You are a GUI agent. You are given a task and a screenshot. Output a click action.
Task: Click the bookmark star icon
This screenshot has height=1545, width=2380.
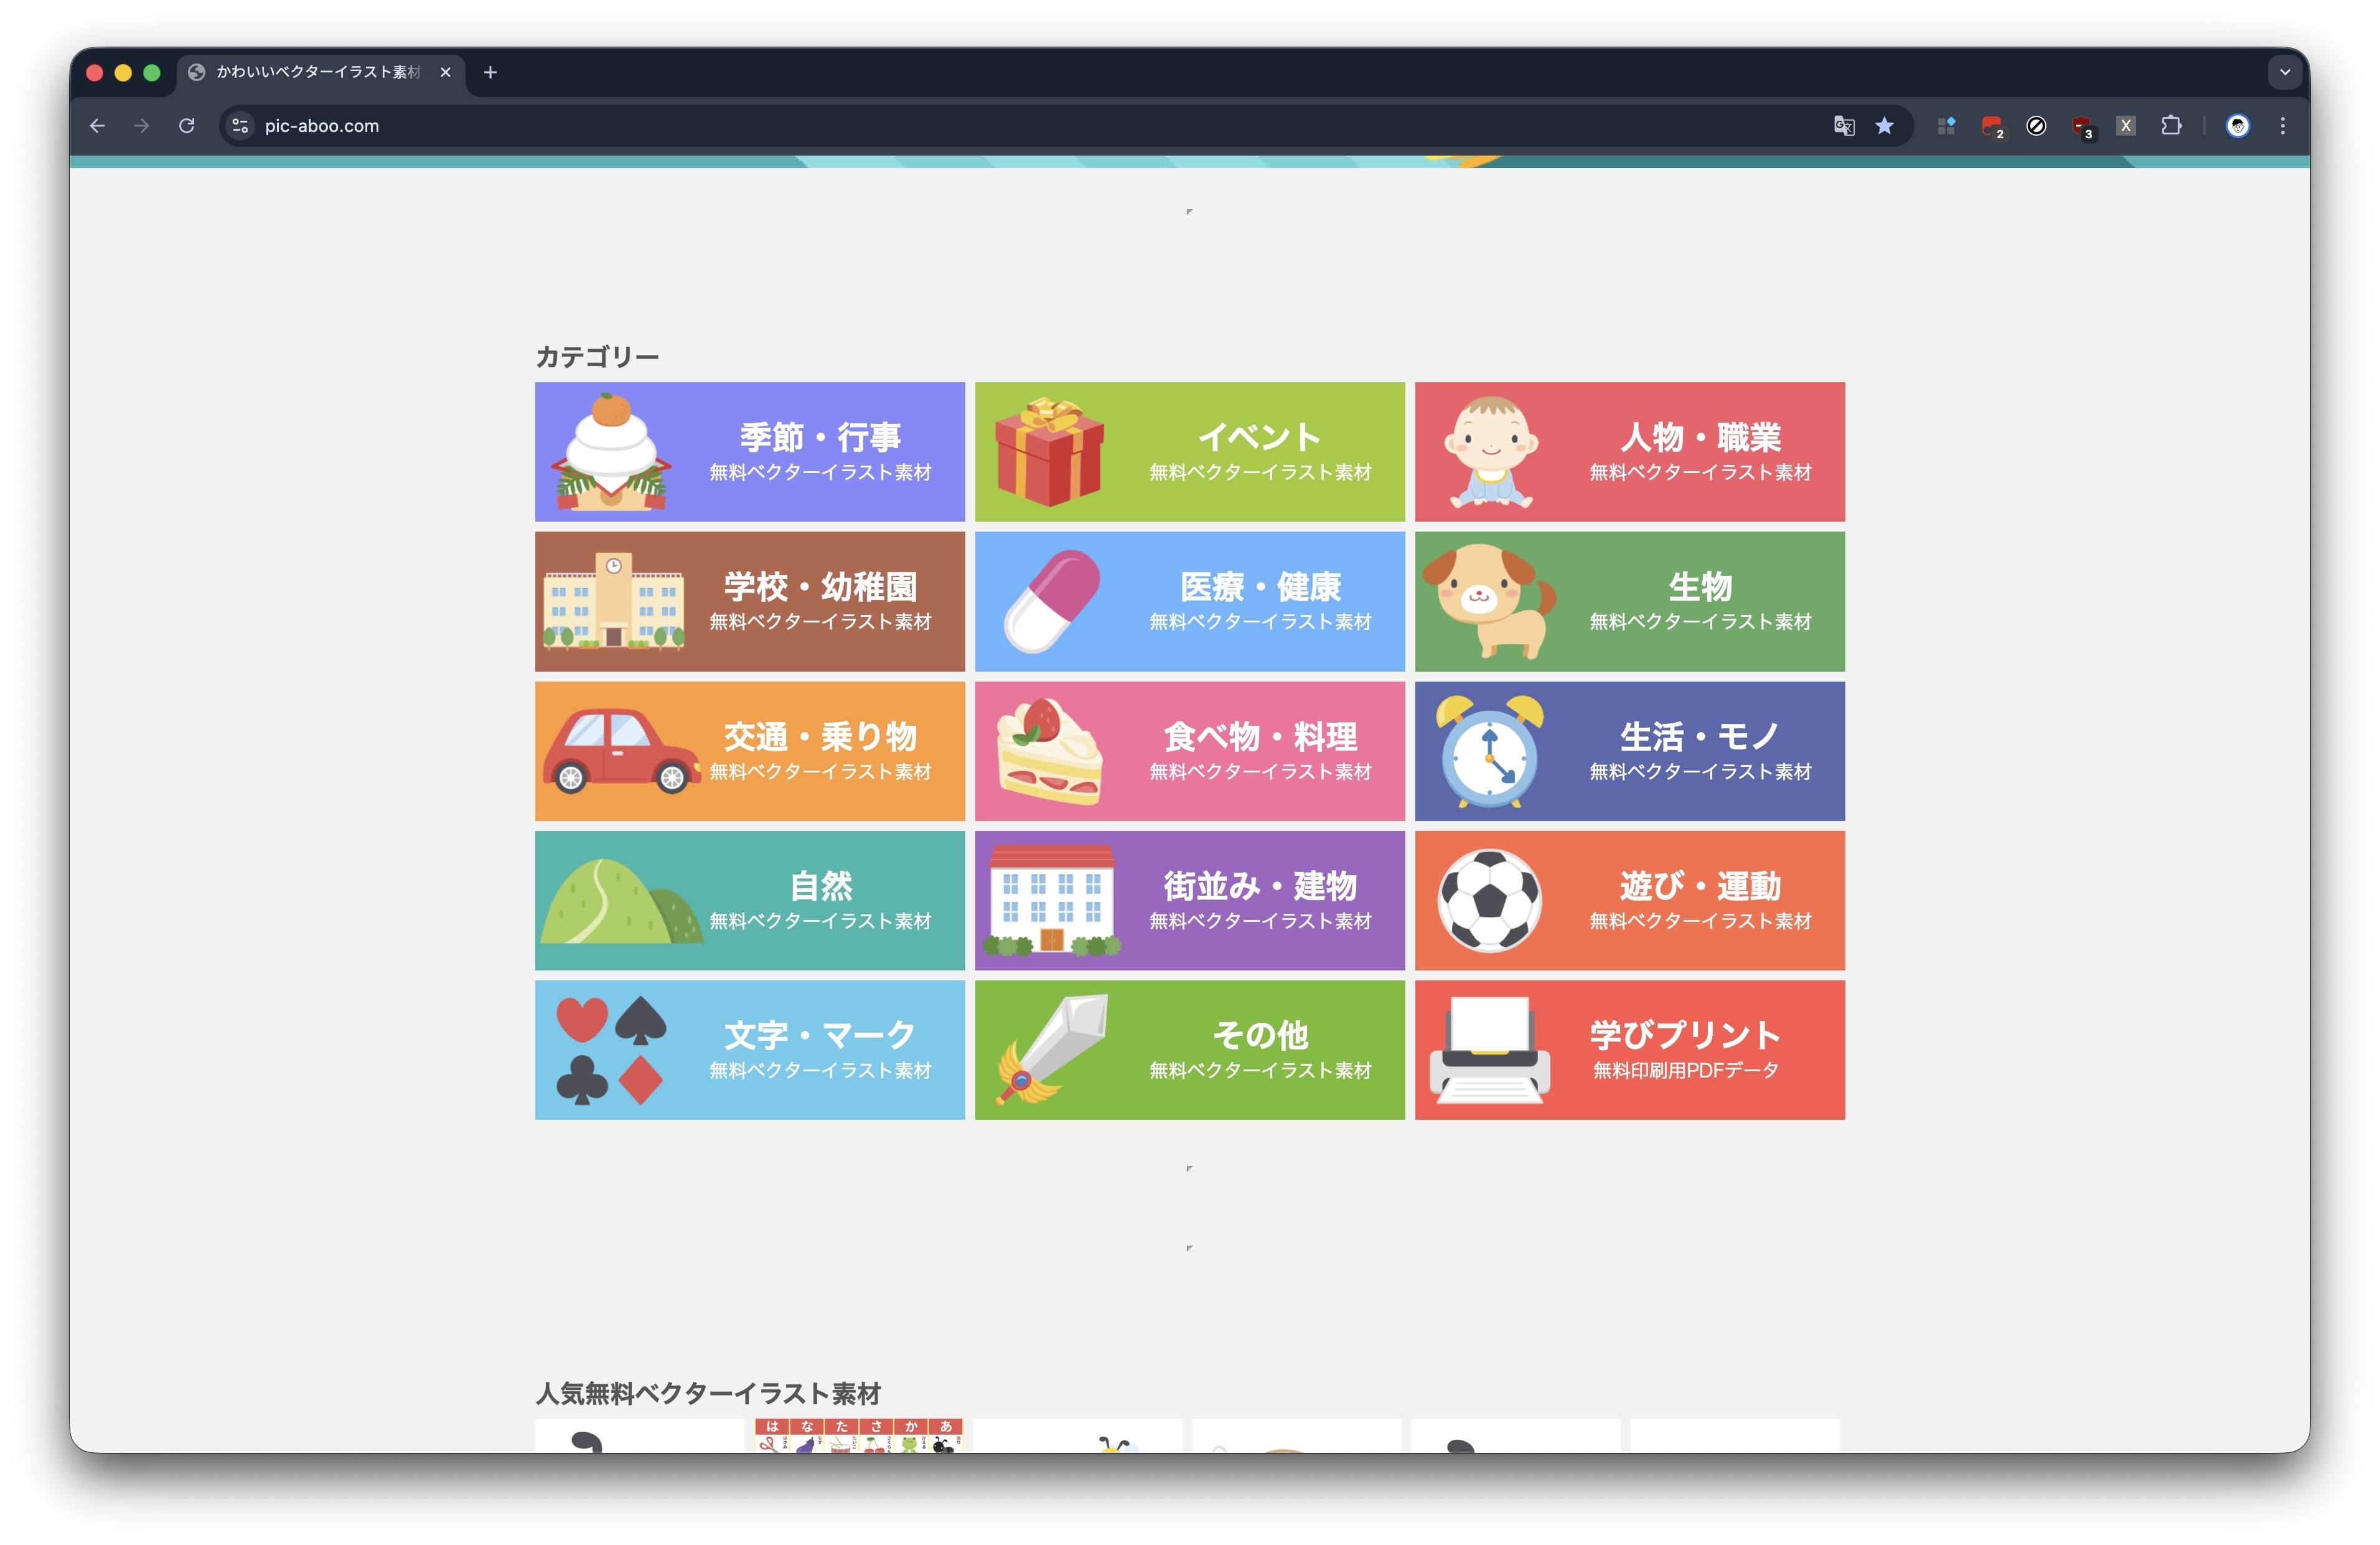click(x=1884, y=126)
